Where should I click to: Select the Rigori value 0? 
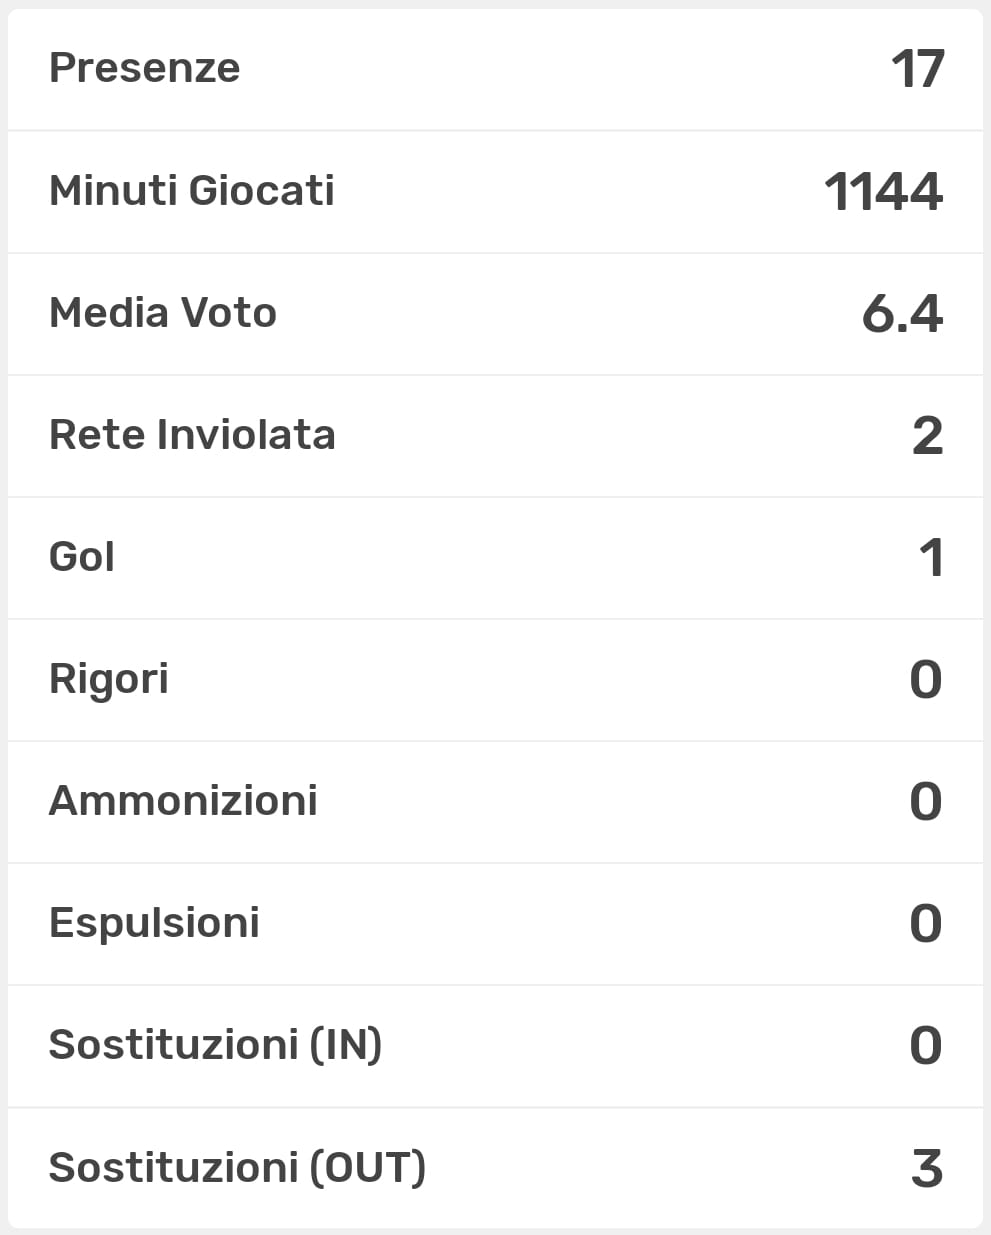click(x=926, y=680)
